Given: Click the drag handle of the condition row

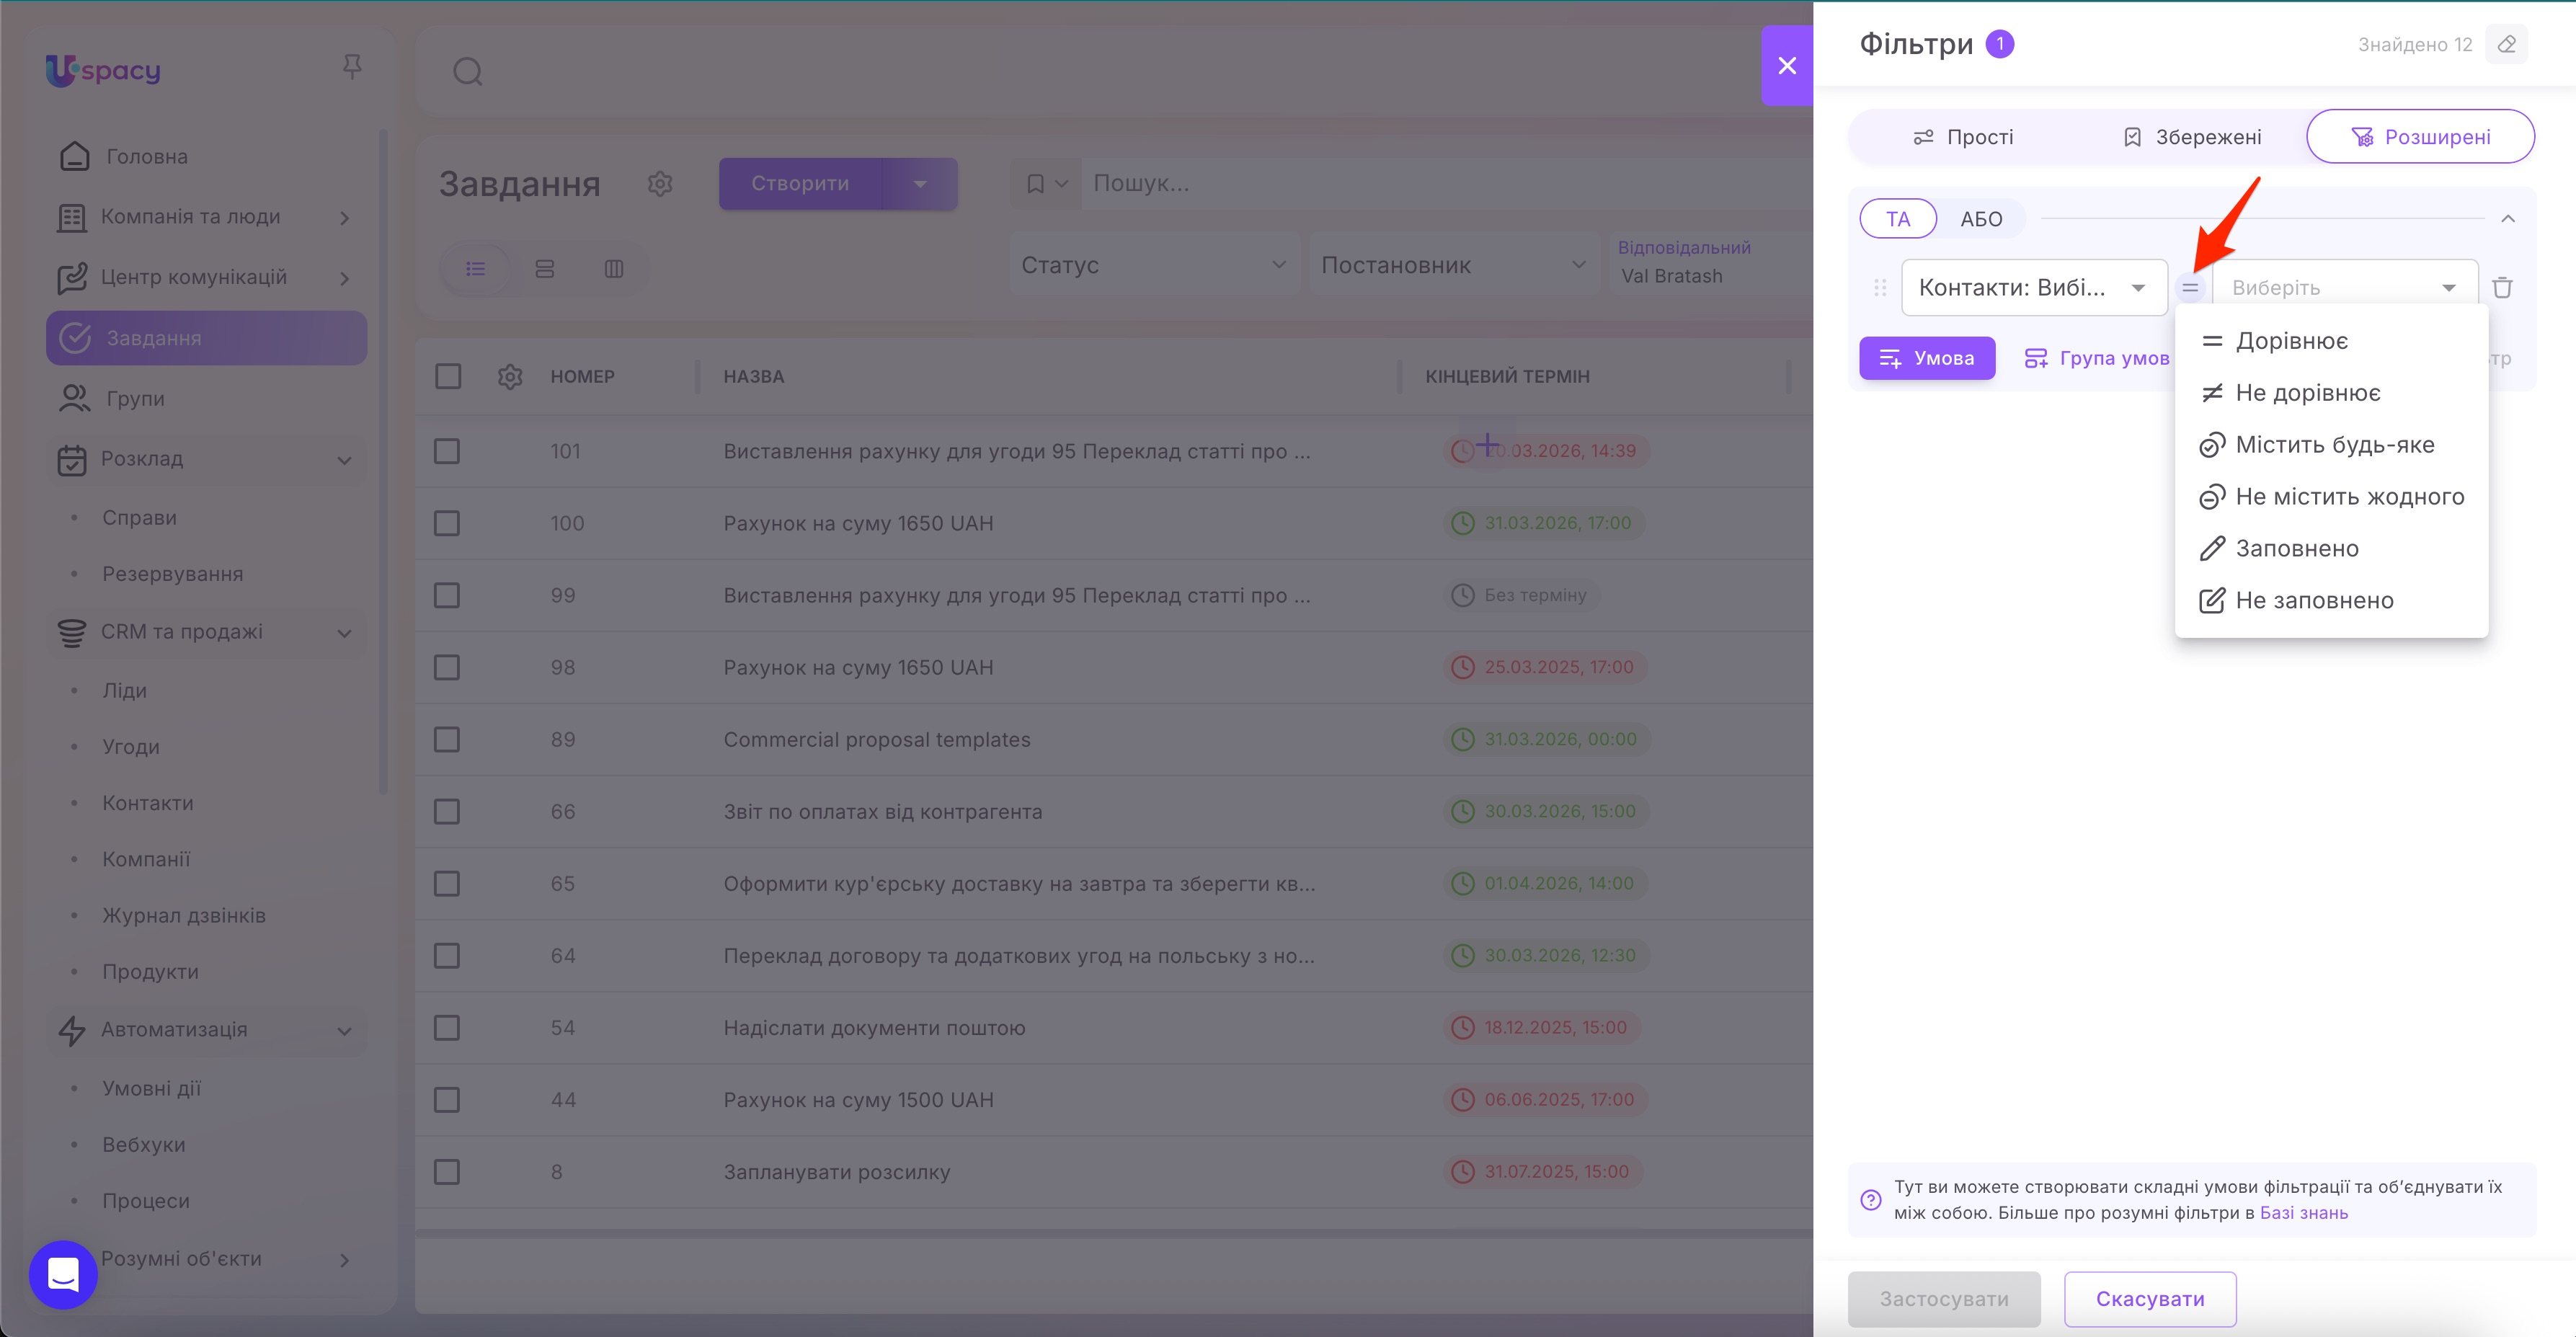Looking at the screenshot, I should coord(1880,288).
